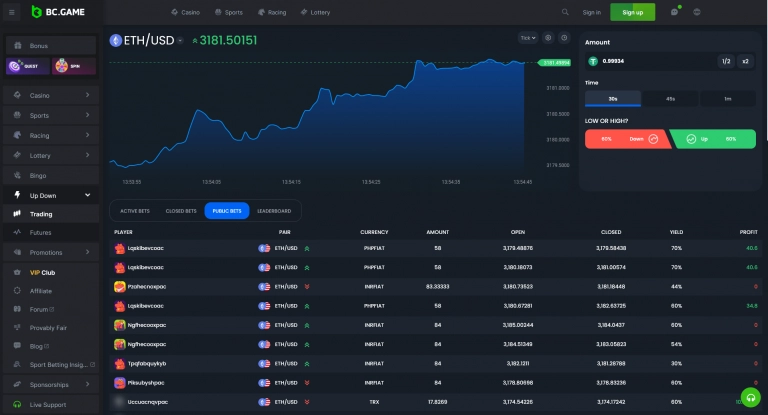Viewport: 768px width, 415px height.
Task: Click the green Sign up button
Action: click(632, 12)
